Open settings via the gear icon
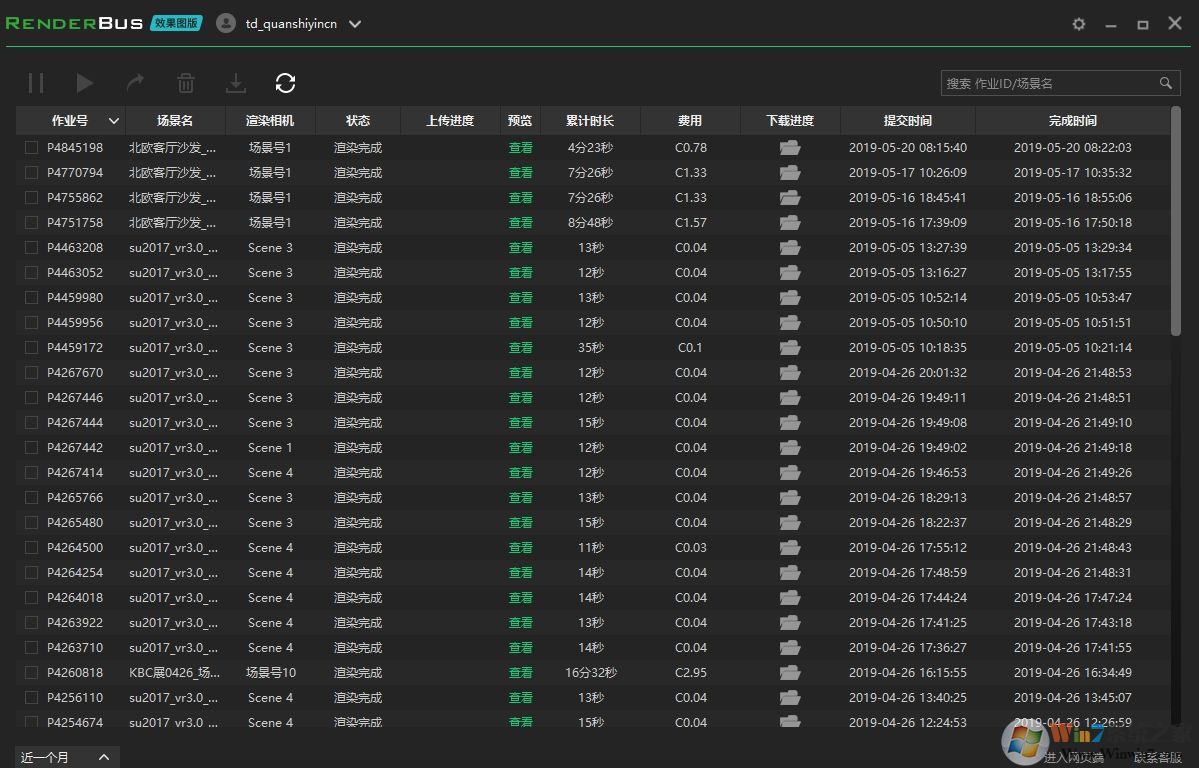This screenshot has height=768, width=1199. 1078,23
